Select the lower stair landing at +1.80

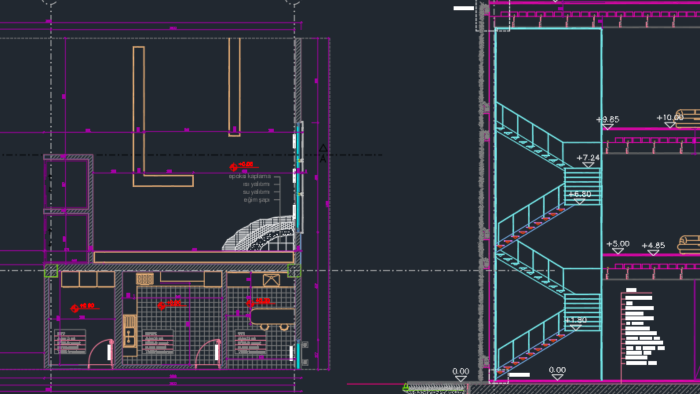point(583,312)
